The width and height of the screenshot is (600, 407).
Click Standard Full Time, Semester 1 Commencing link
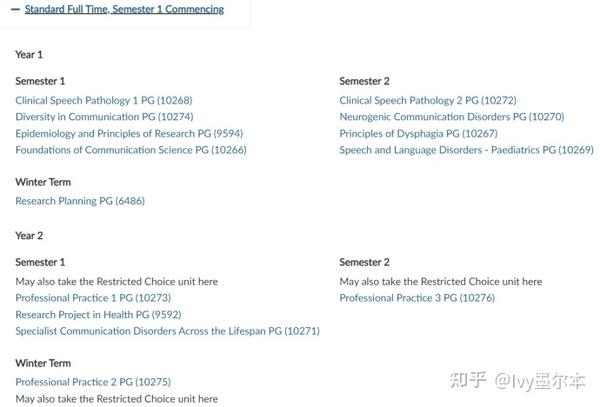tap(124, 9)
